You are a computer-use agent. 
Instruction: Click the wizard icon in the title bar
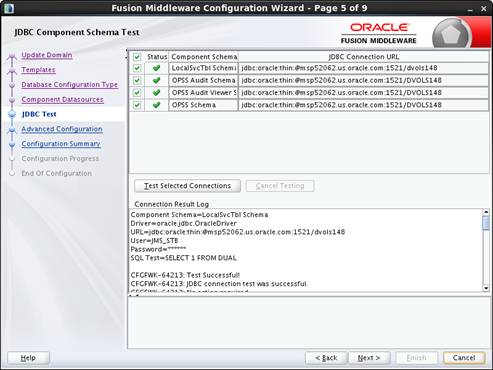(9, 8)
